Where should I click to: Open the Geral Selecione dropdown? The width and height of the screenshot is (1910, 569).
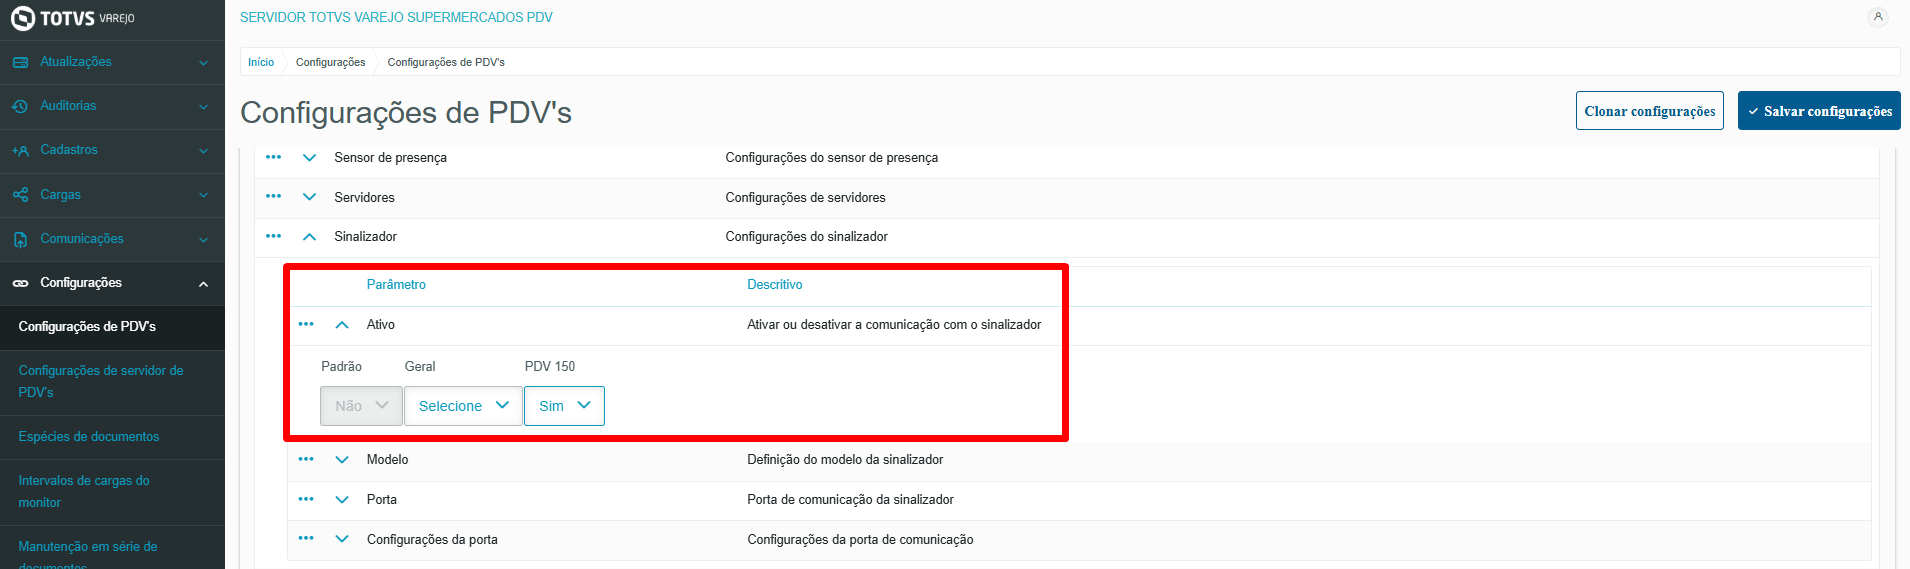pyautogui.click(x=463, y=406)
